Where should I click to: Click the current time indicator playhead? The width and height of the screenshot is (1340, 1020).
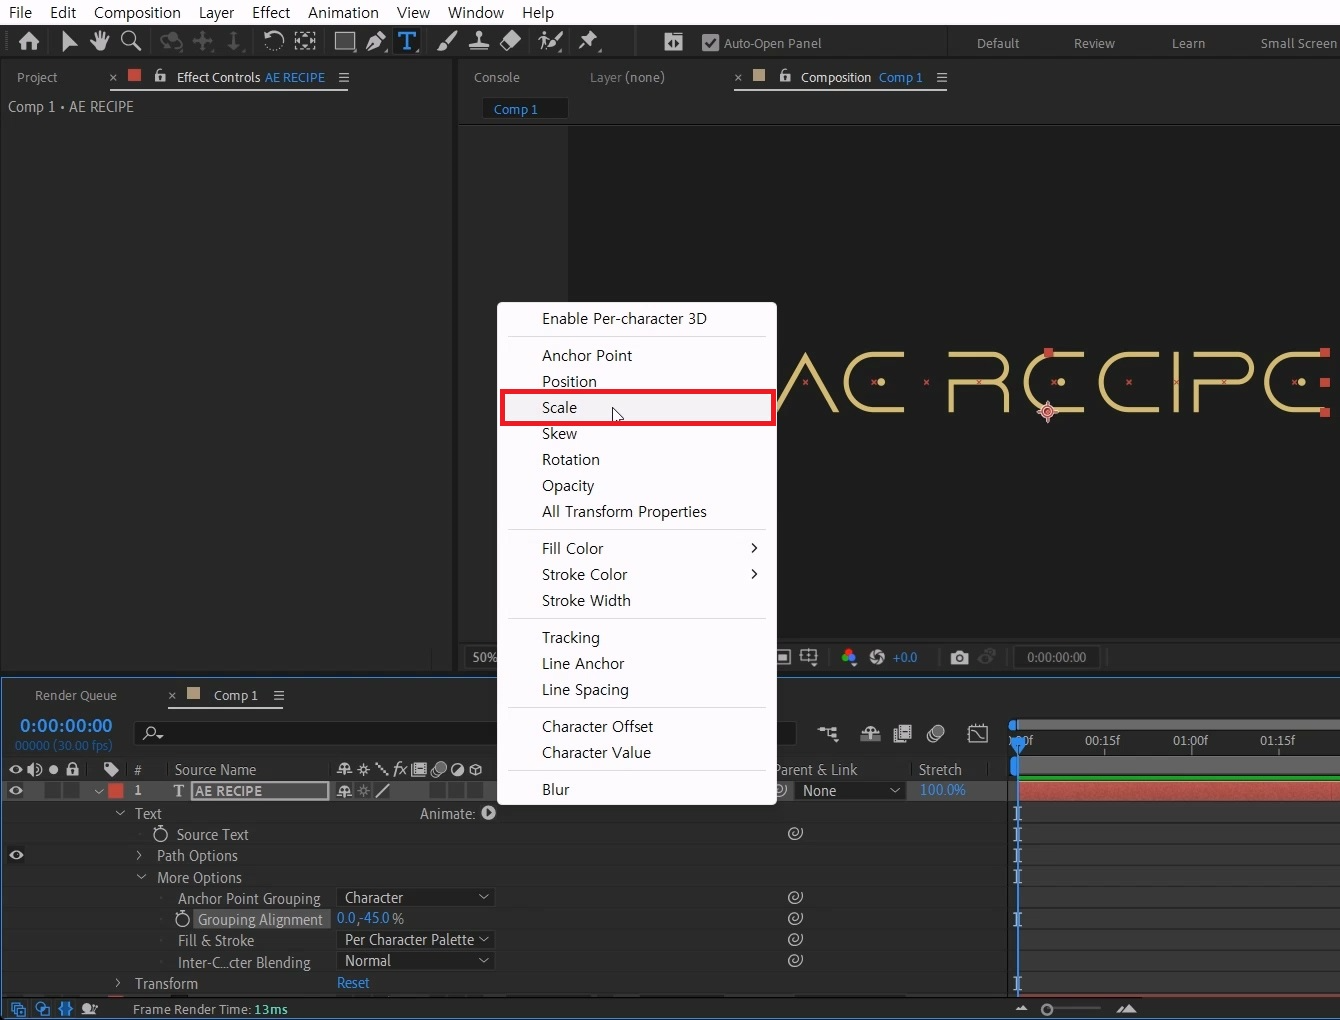(x=1018, y=743)
